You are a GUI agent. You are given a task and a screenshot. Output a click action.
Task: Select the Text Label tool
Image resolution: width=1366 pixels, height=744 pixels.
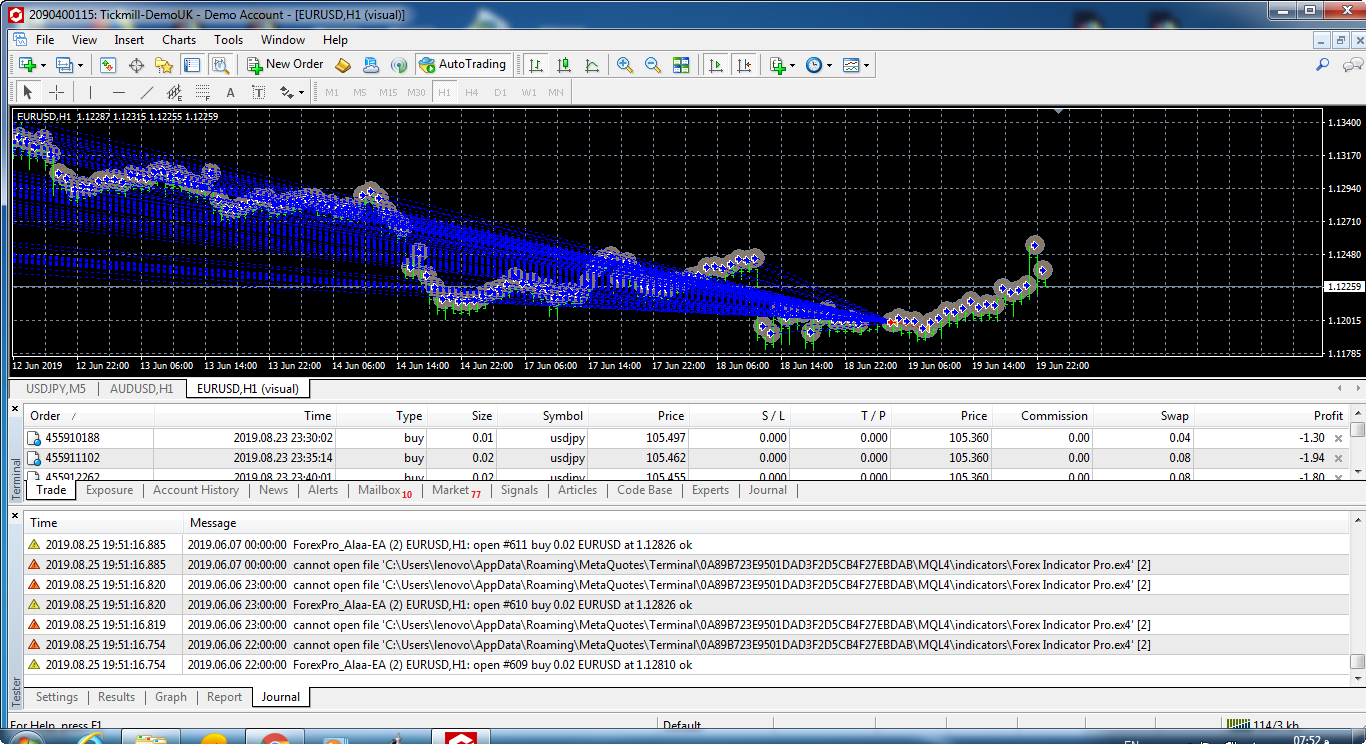258,92
